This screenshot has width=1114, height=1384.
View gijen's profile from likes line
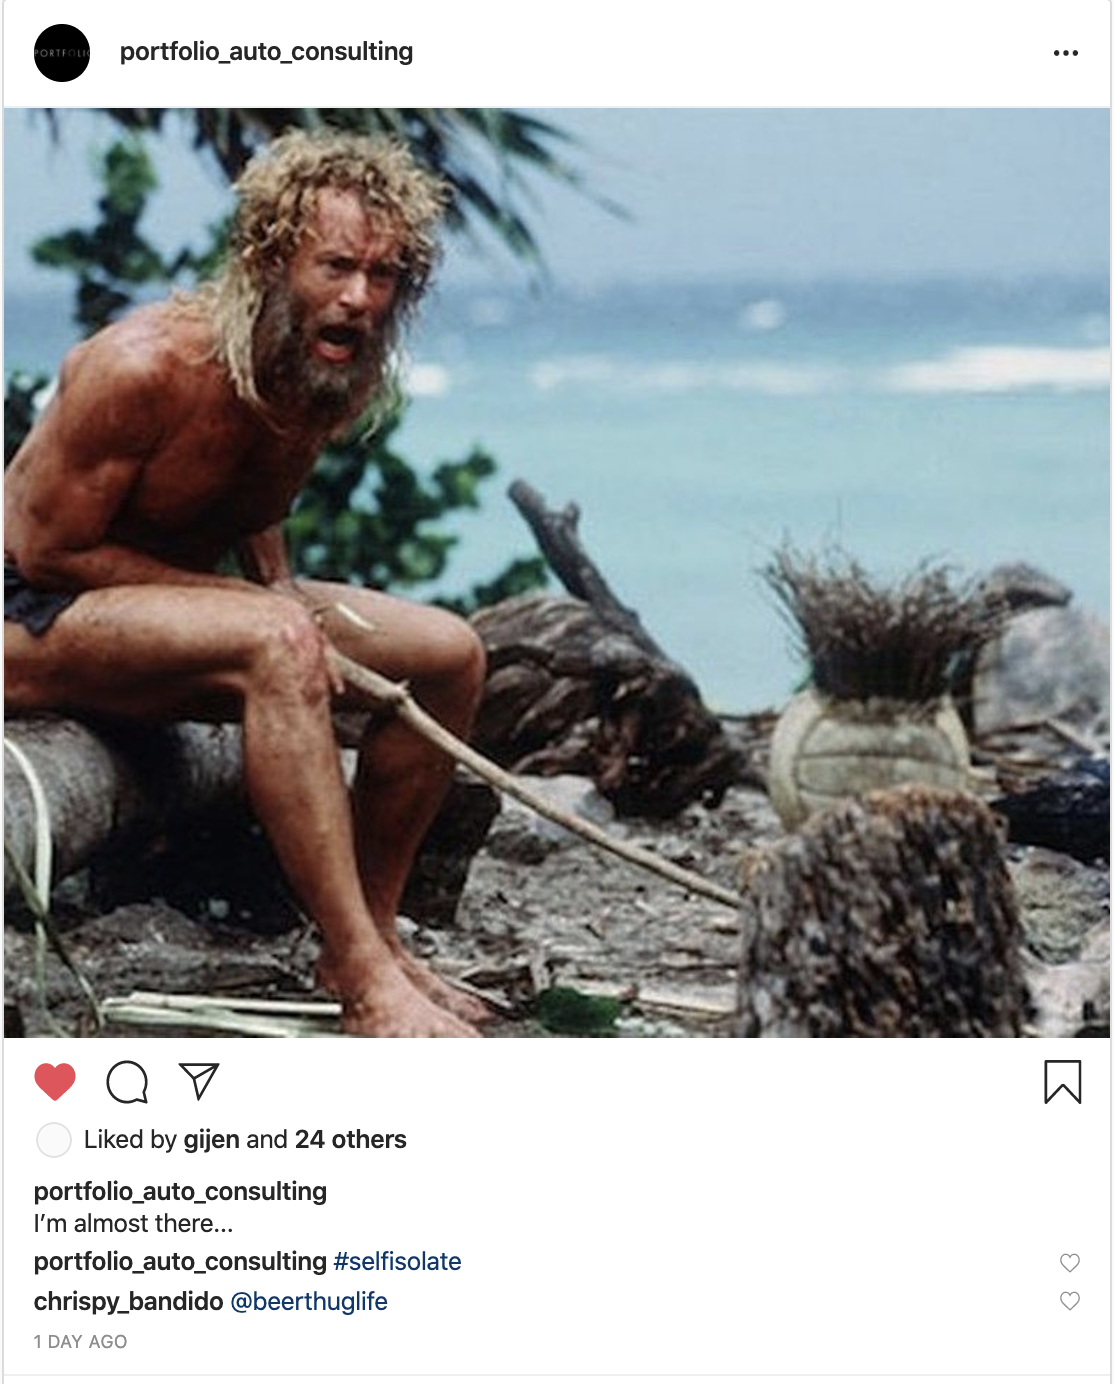[x=211, y=1140]
